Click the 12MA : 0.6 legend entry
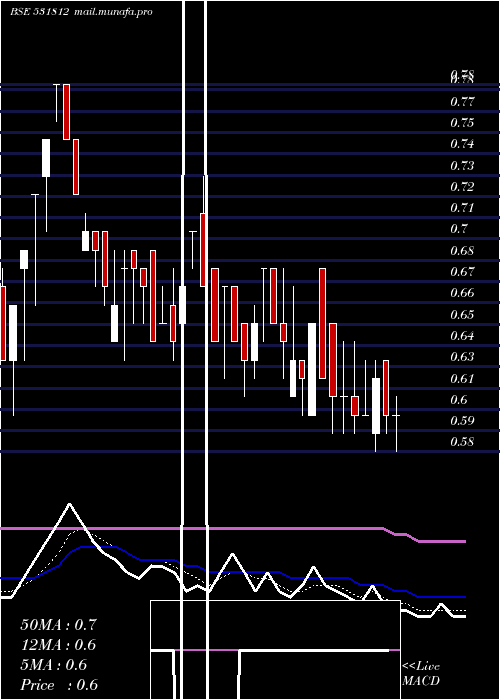Screen dimensions: 500x700 [x=58, y=645]
